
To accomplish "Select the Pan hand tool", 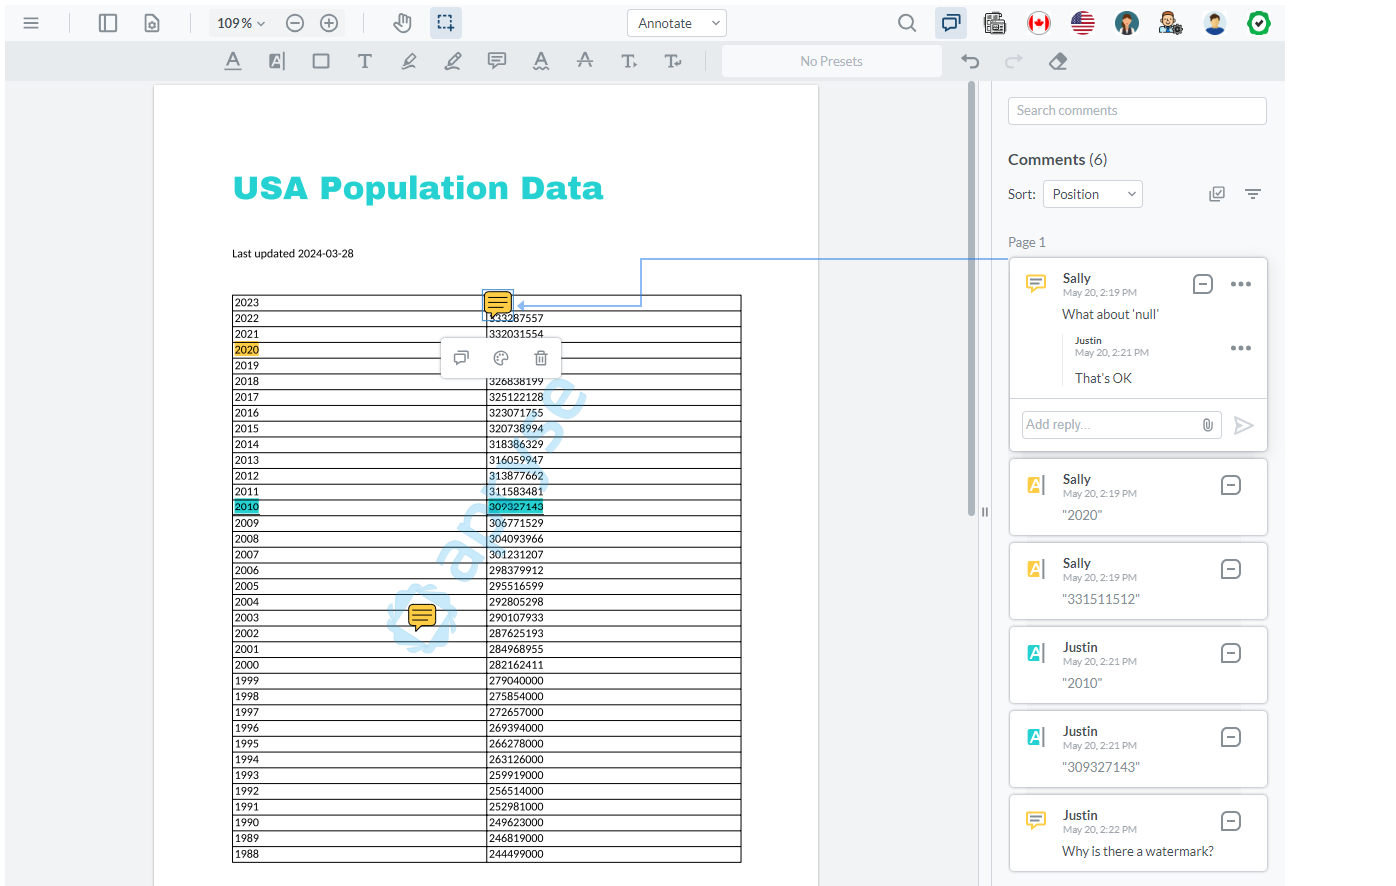I will tap(402, 23).
